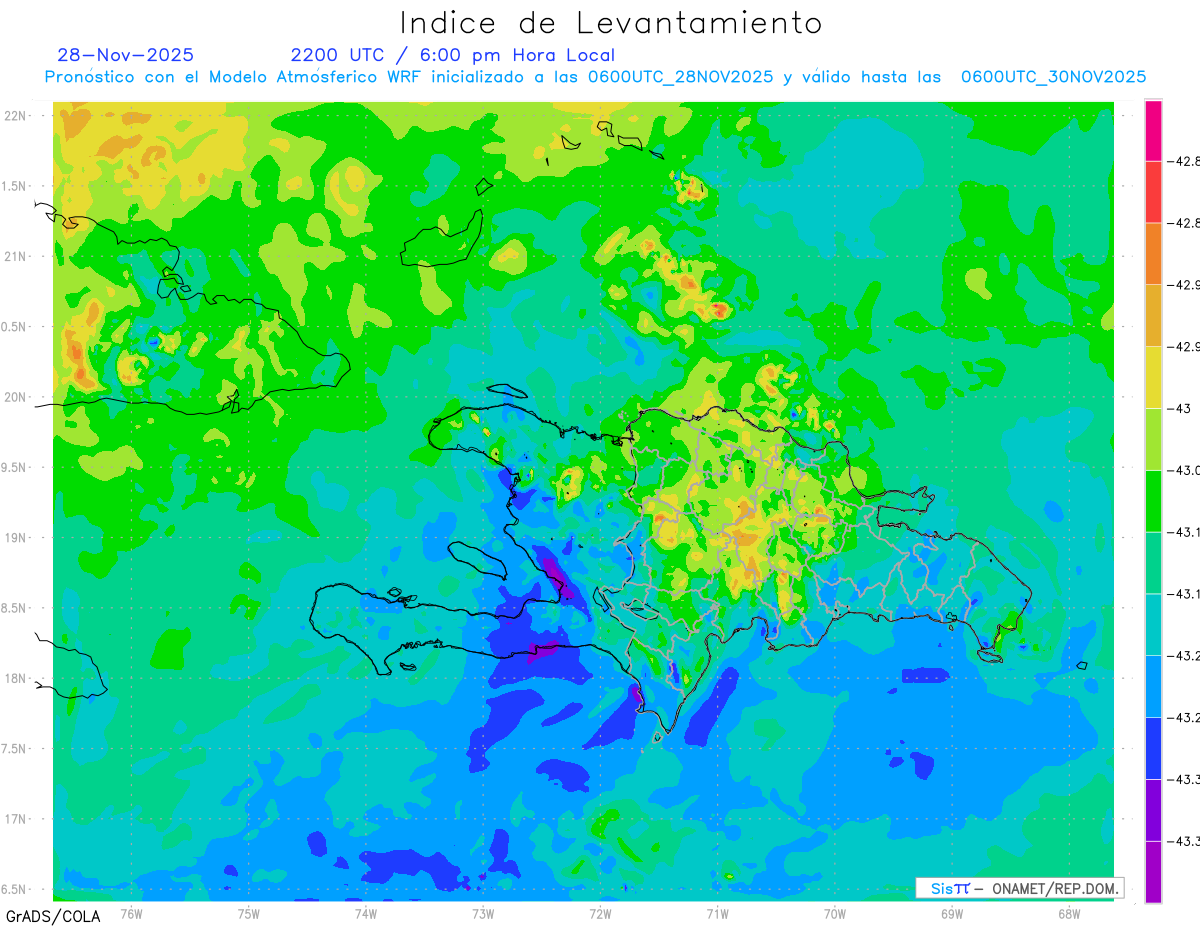Click the 9.5N latitude axis label

[15, 467]
